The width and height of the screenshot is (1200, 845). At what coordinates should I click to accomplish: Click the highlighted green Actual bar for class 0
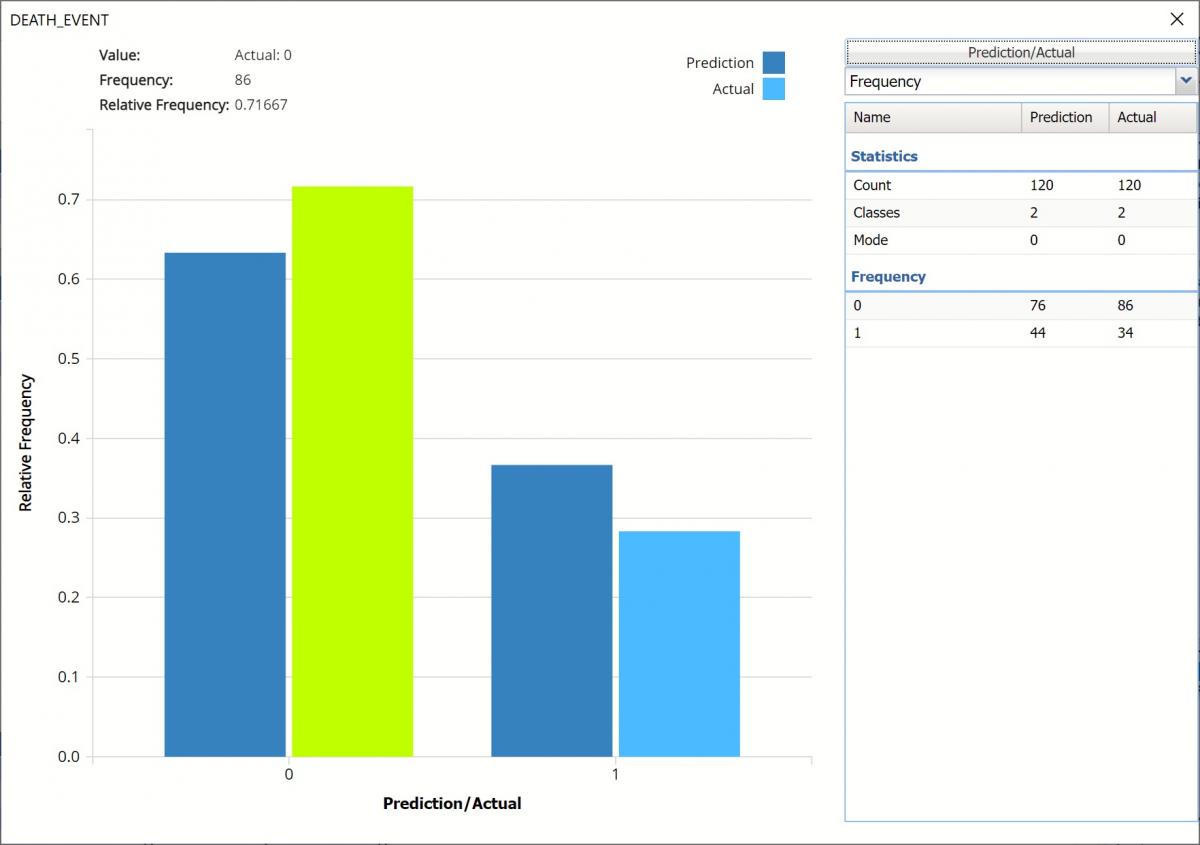pos(352,472)
